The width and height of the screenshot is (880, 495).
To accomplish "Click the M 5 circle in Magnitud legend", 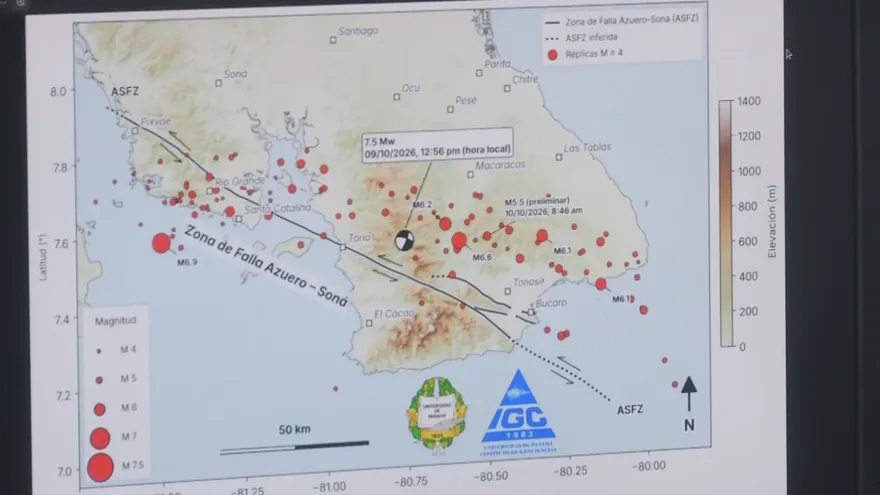I will (99, 380).
